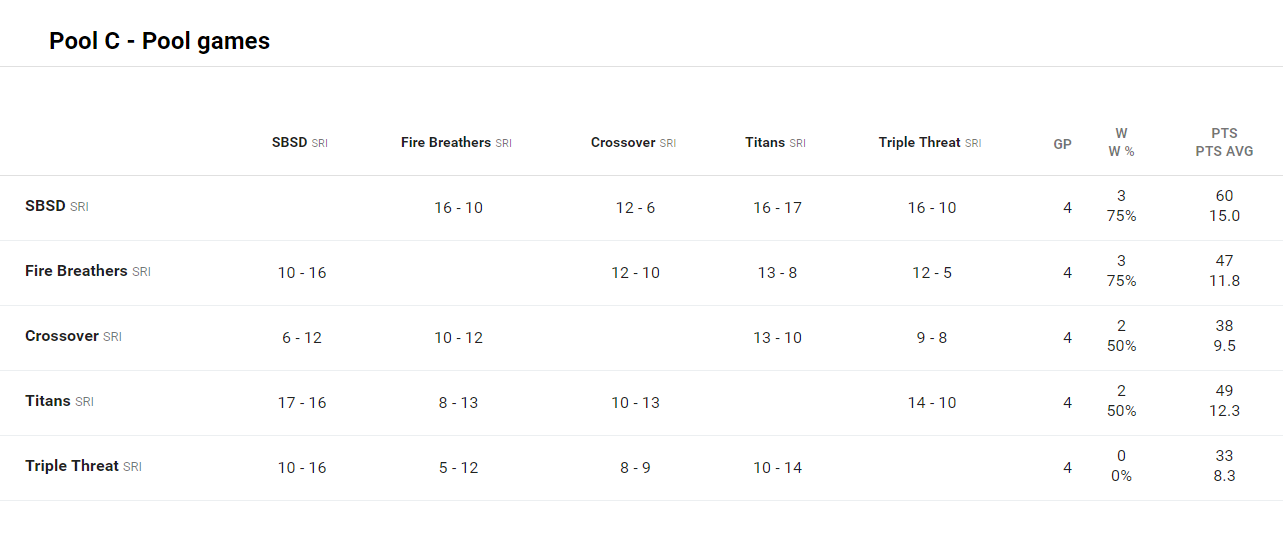
Task: Open Fire Breathers team in left column
Action: (x=76, y=271)
